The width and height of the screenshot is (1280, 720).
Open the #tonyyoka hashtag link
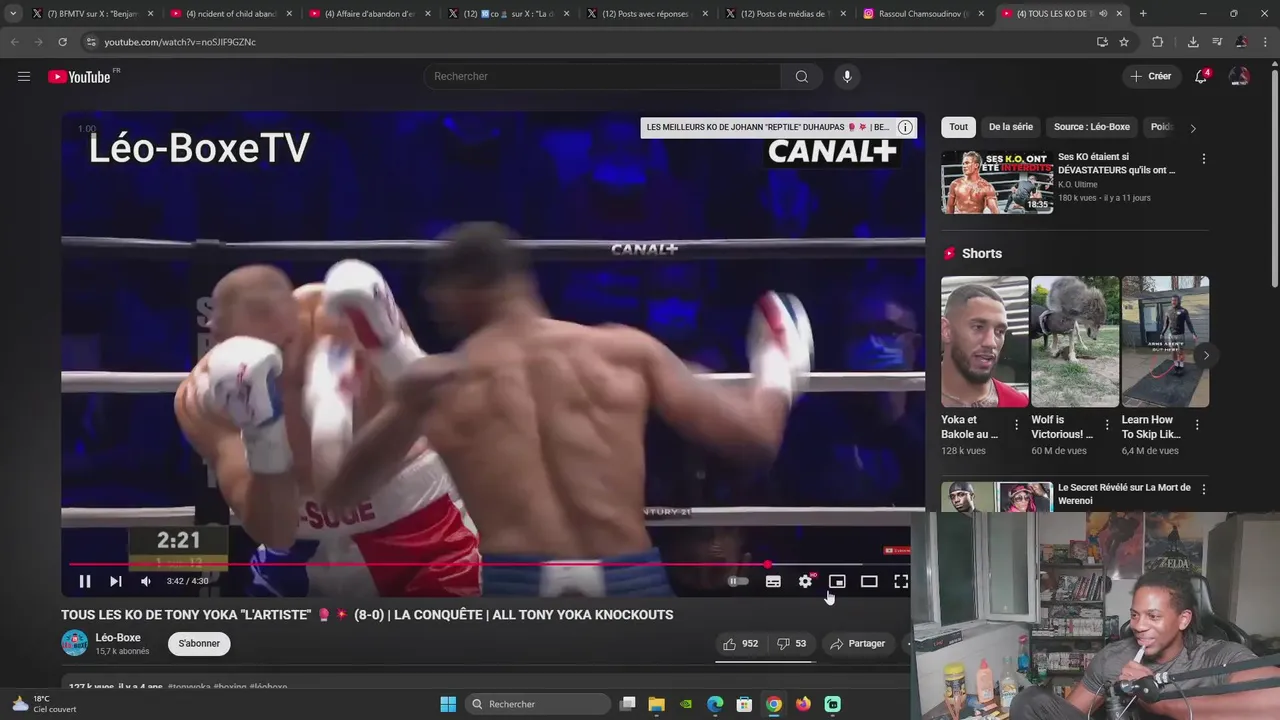pyautogui.click(x=188, y=687)
